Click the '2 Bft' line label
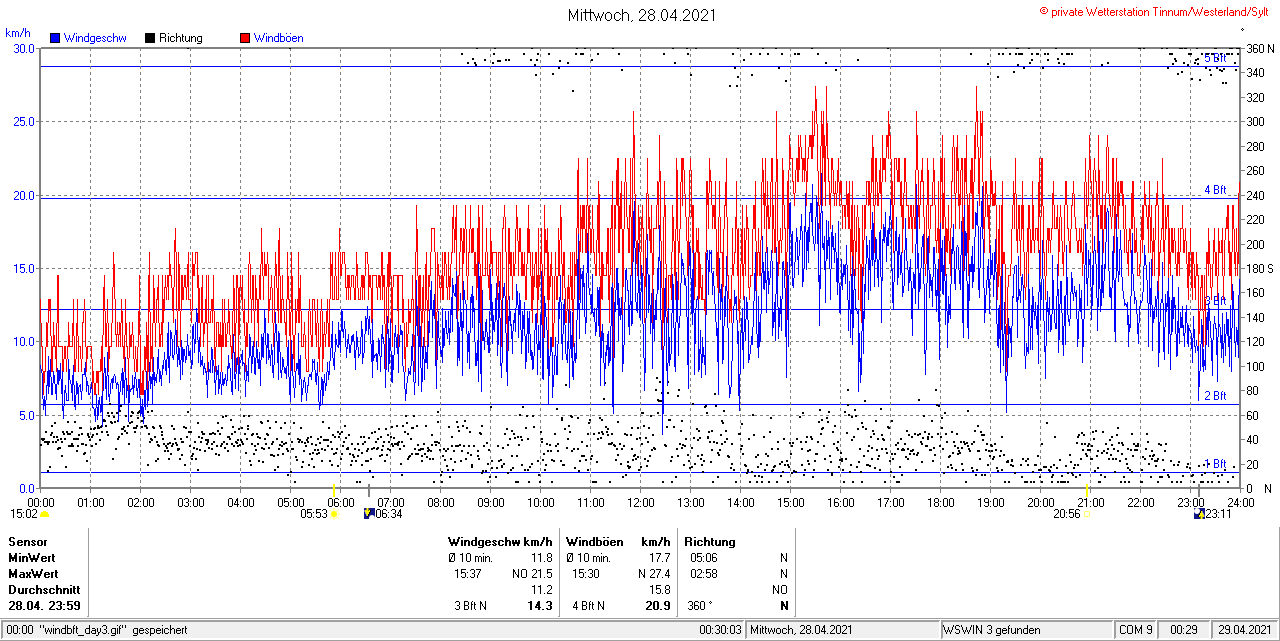Viewport: 1280px width, 641px height. click(x=1215, y=396)
